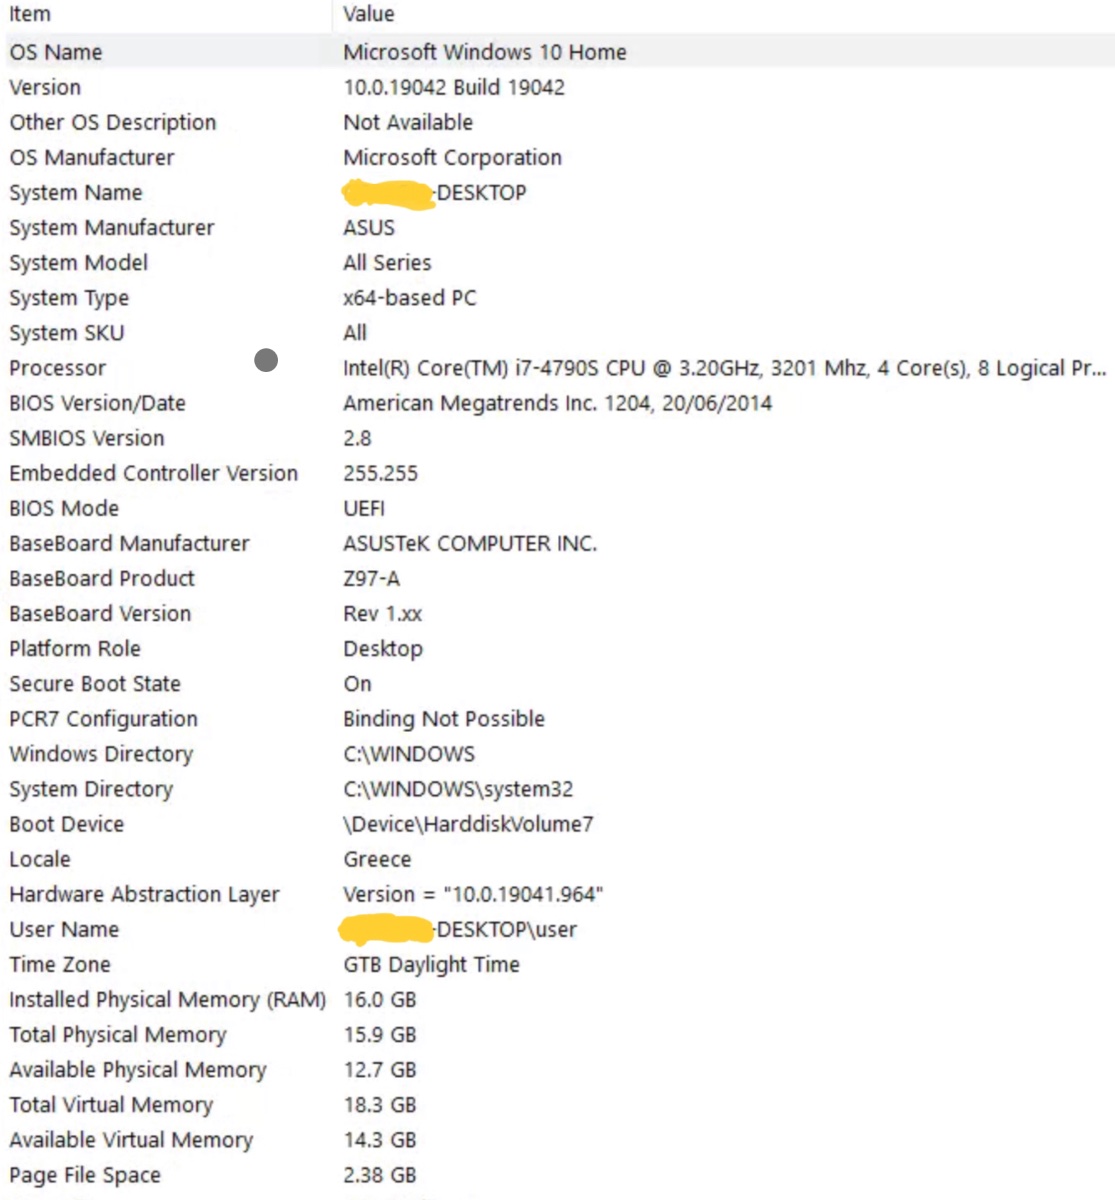The height and width of the screenshot is (1200, 1115).
Task: Click value 10.0.19042 Build 19042
Action: [454, 87]
